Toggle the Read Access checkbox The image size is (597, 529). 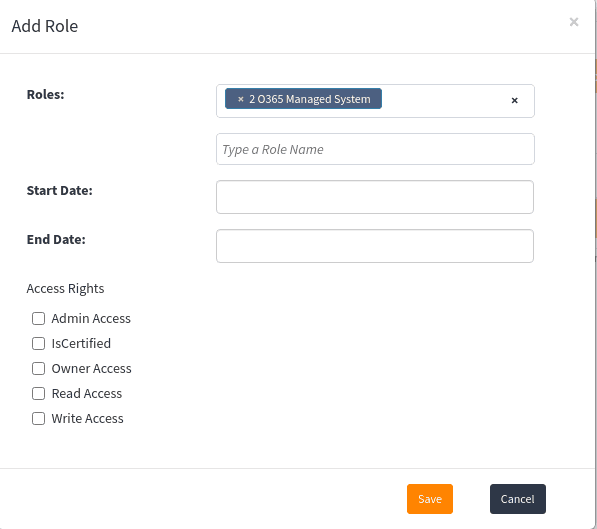[x=38, y=393]
